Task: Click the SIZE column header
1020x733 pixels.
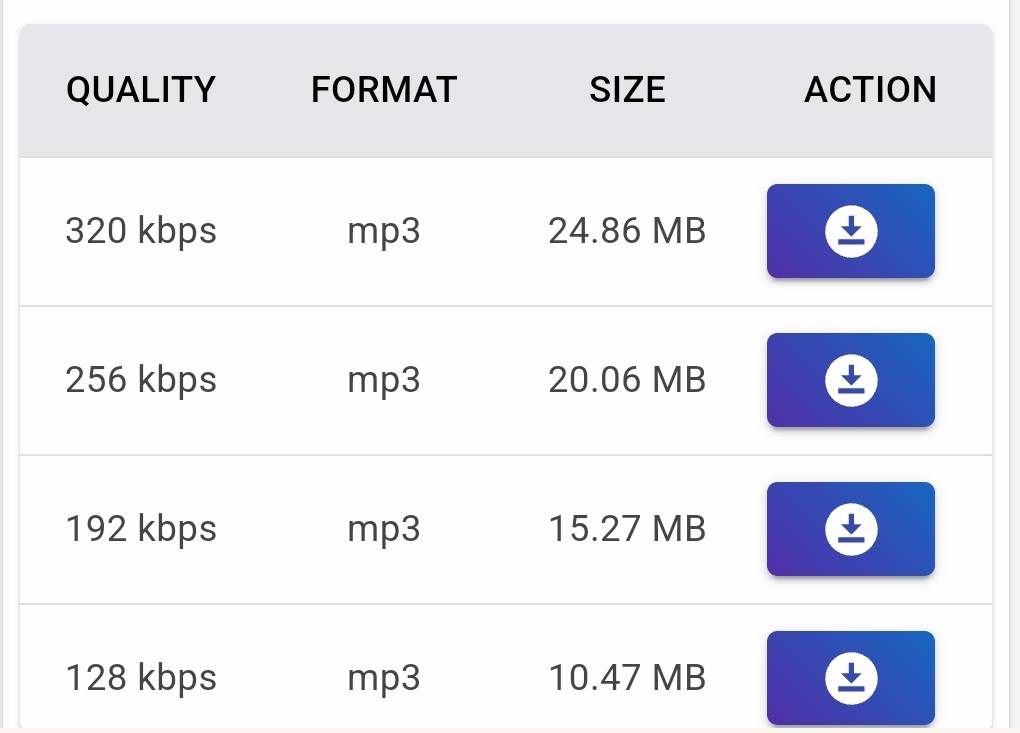Action: click(627, 90)
